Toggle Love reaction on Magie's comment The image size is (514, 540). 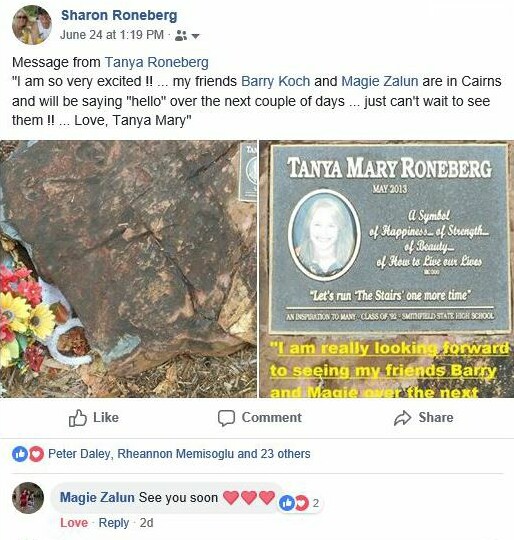pyautogui.click(x=74, y=523)
